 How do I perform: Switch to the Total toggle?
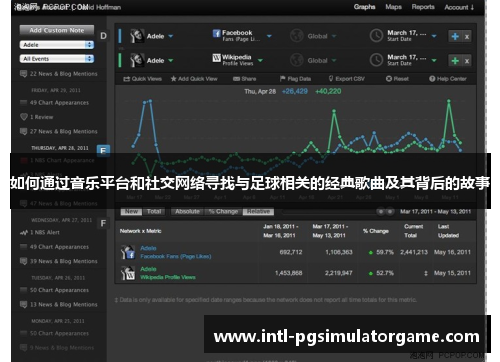(x=154, y=211)
